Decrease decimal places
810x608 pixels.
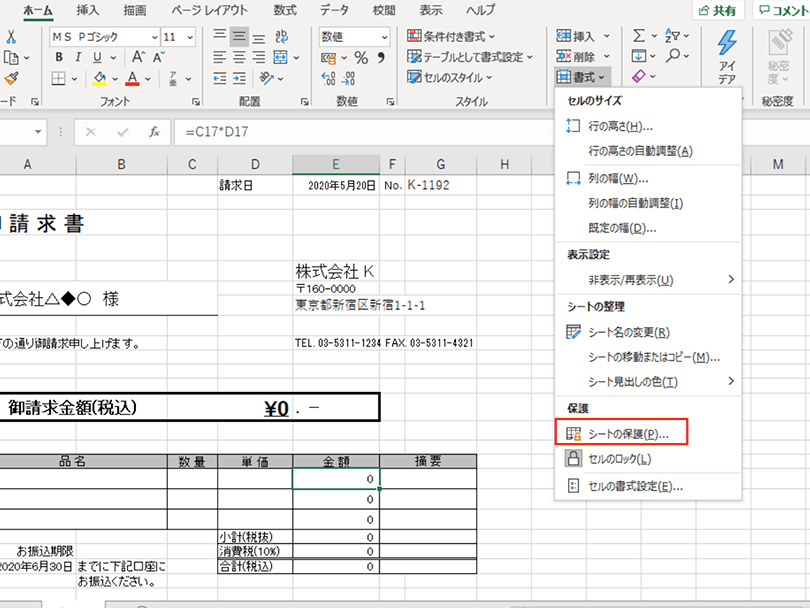(348, 79)
